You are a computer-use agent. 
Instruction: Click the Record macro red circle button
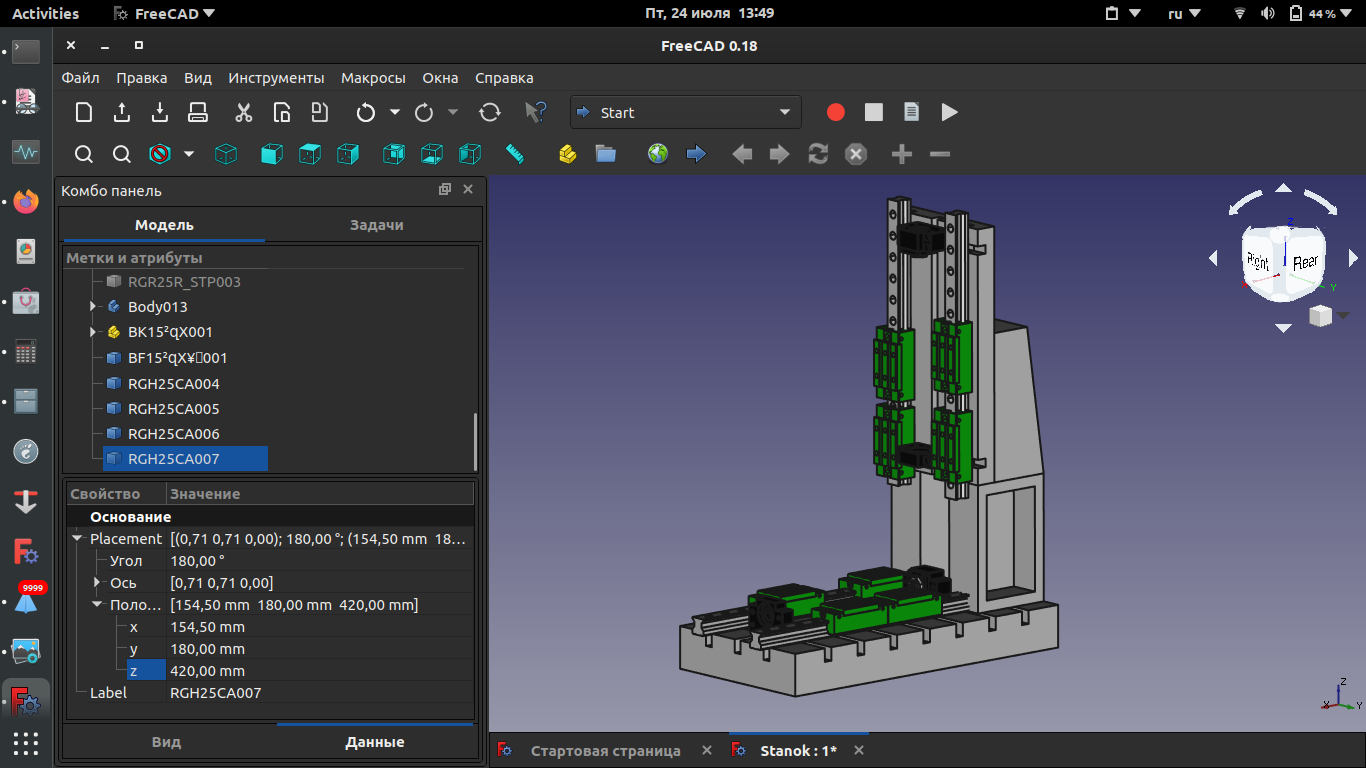pos(836,113)
